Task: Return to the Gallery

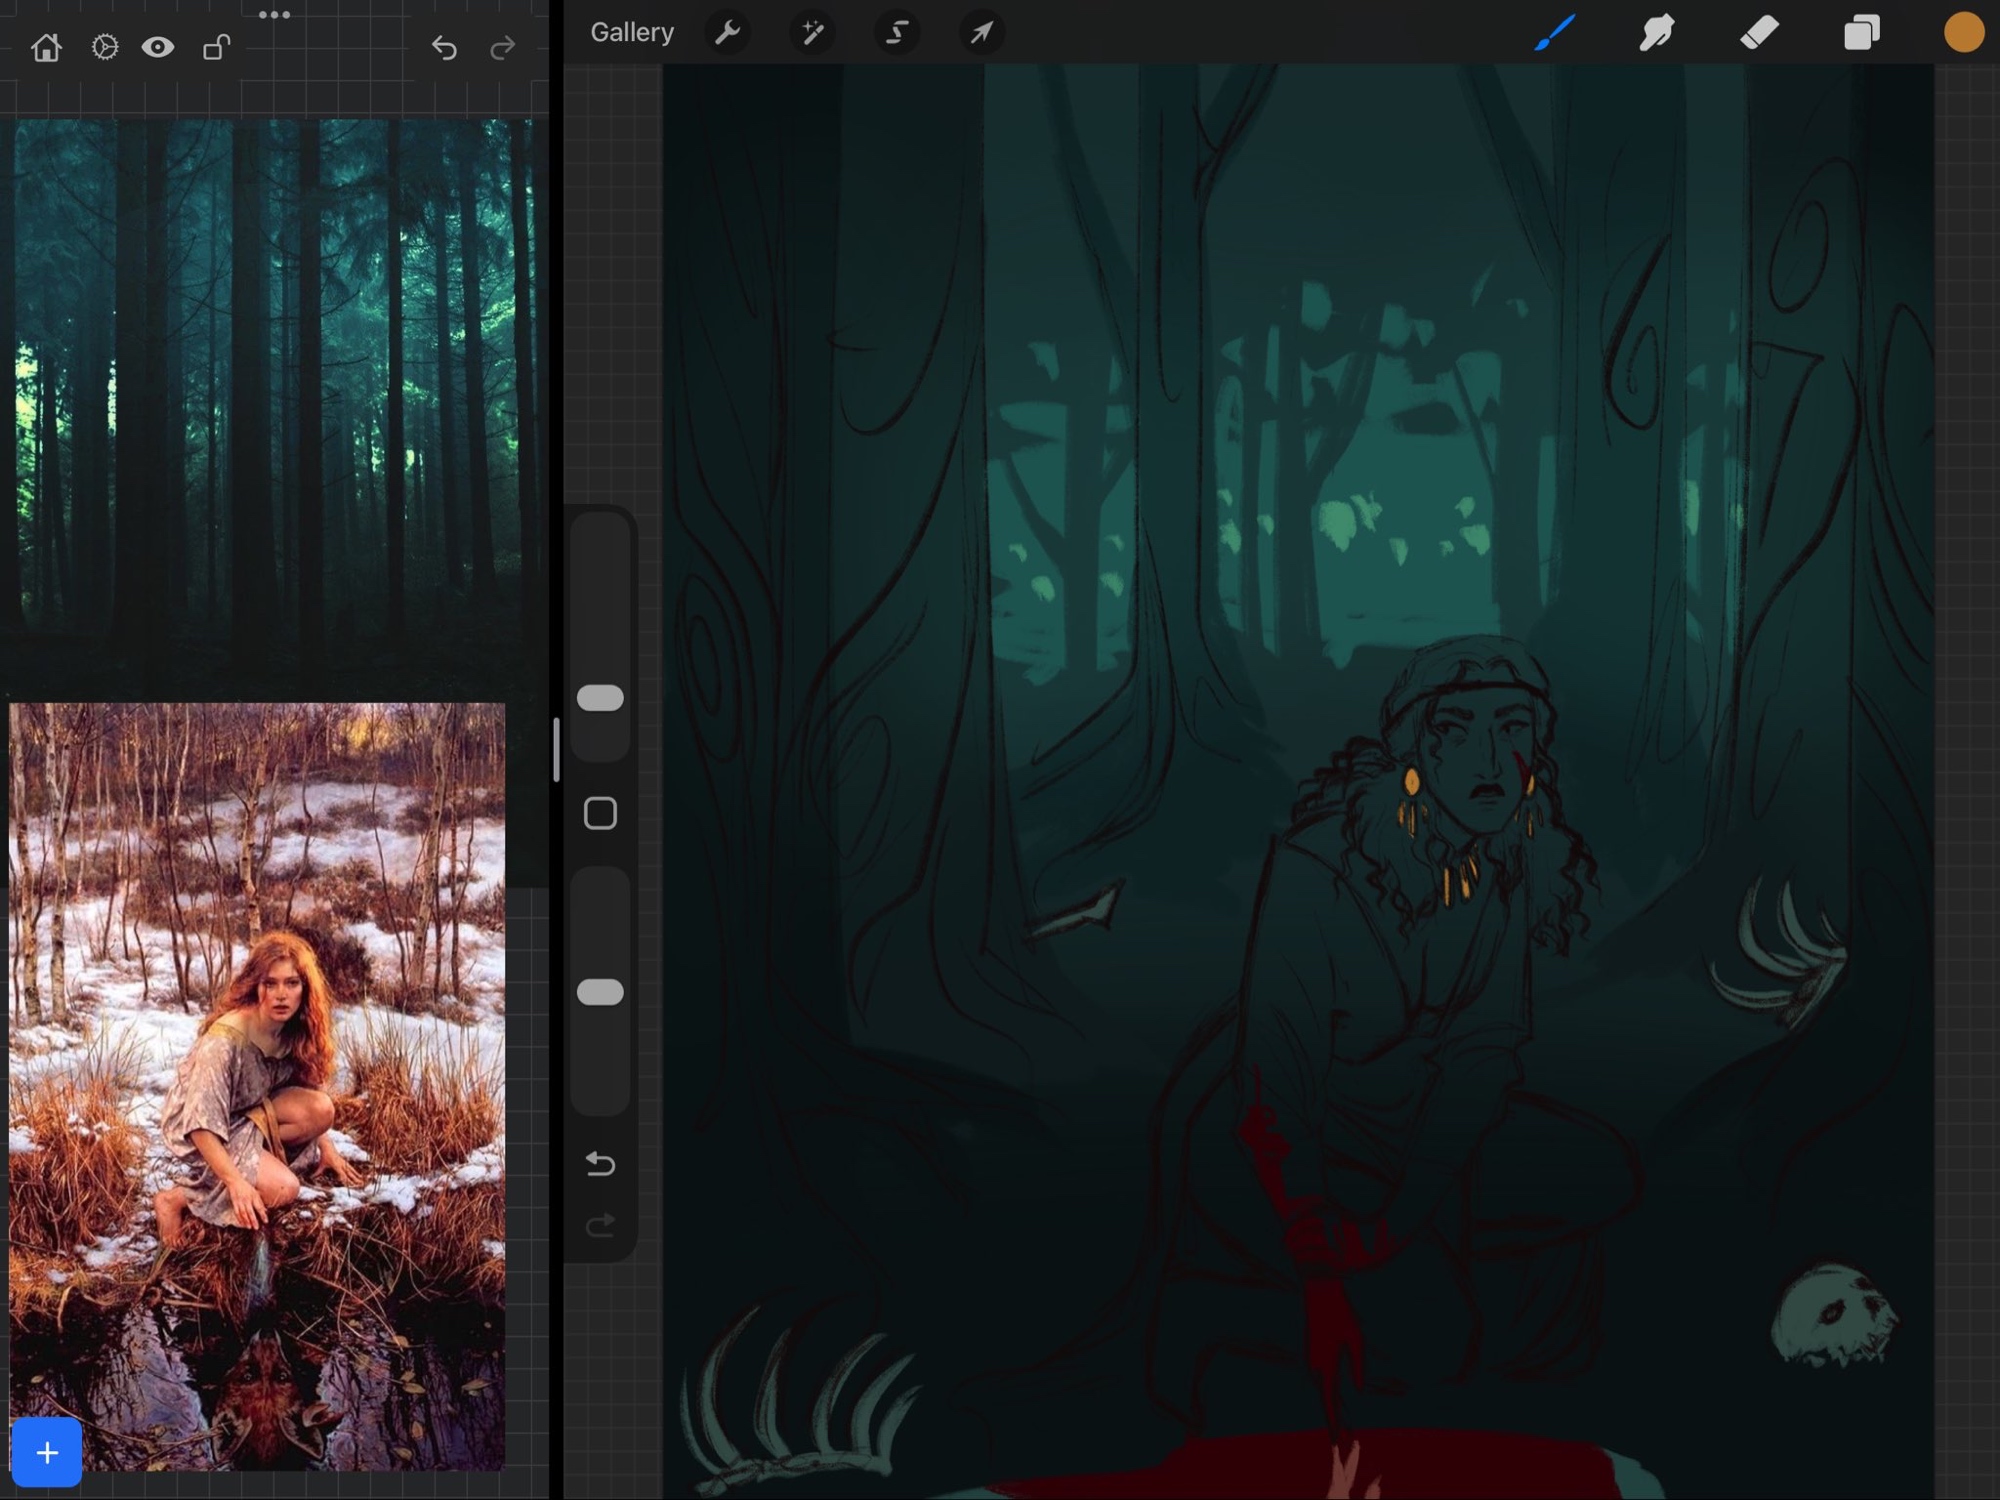Action: pyautogui.click(x=632, y=33)
